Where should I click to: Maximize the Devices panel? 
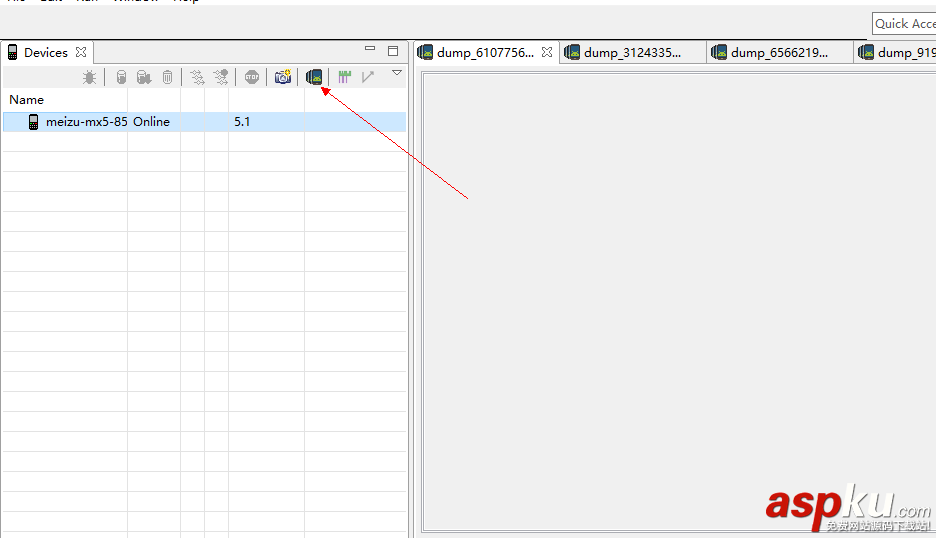click(393, 51)
